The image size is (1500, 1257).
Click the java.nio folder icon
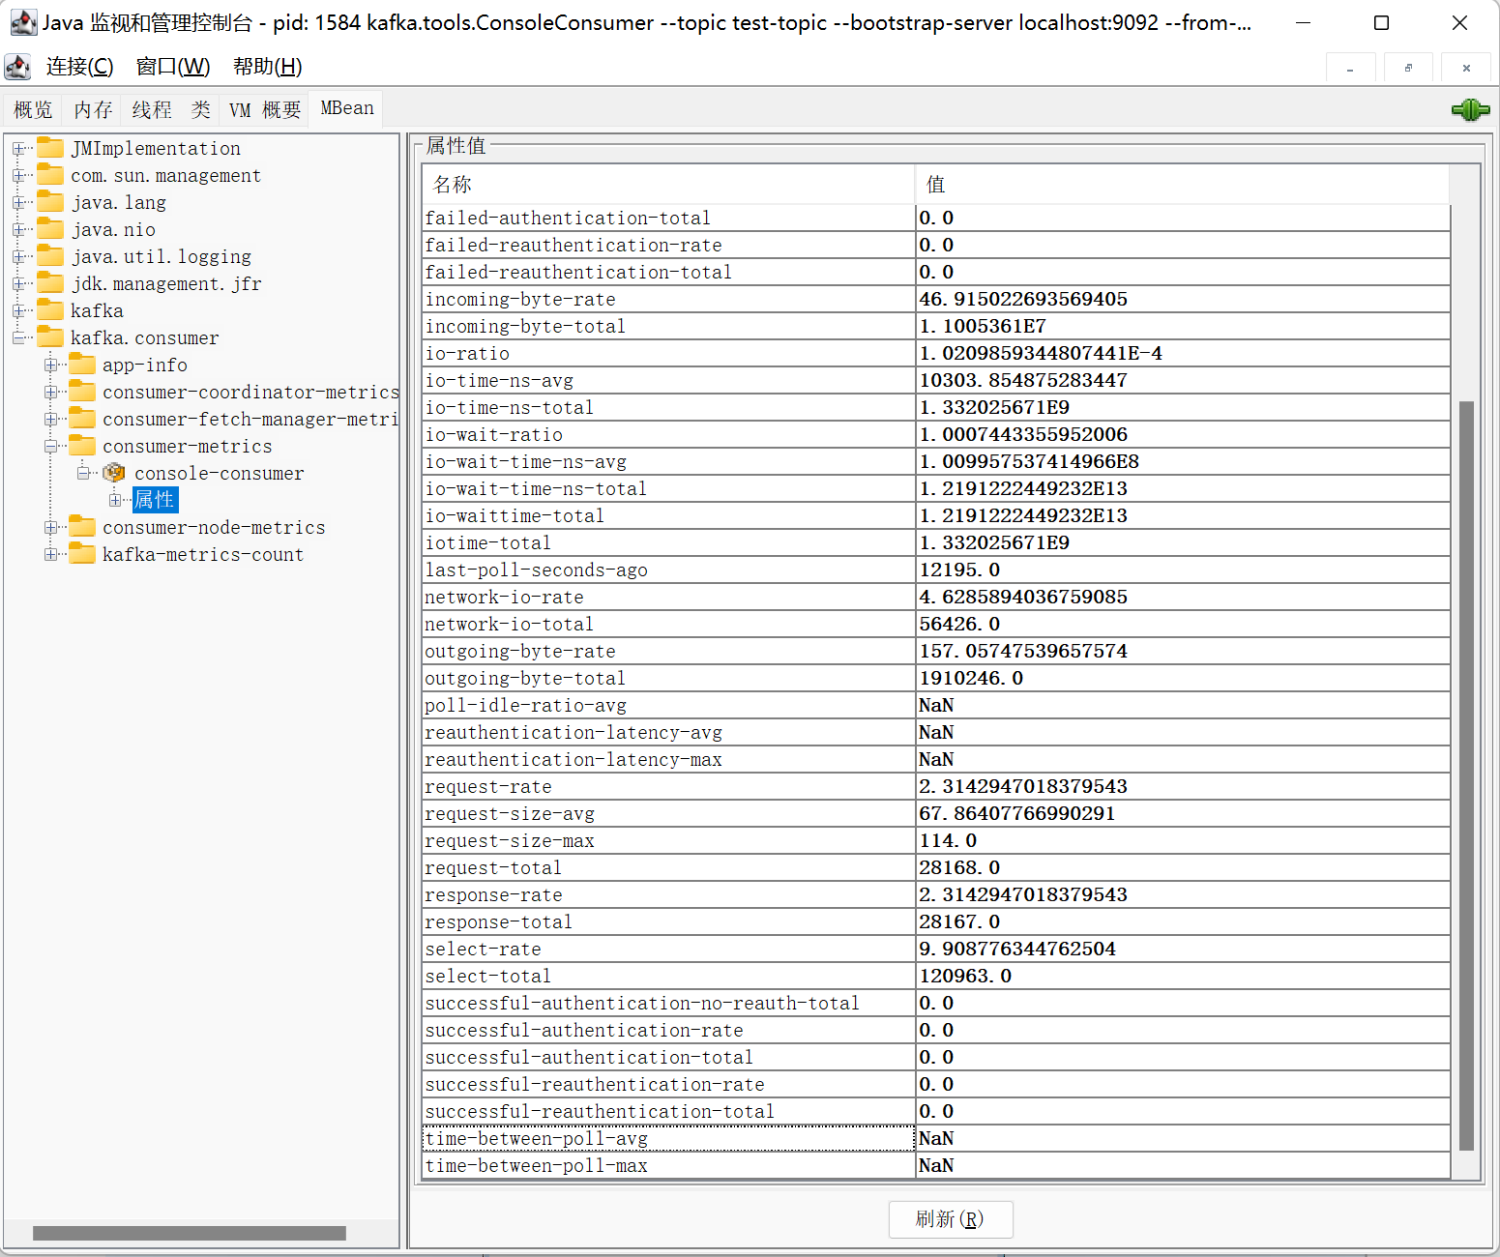51,229
